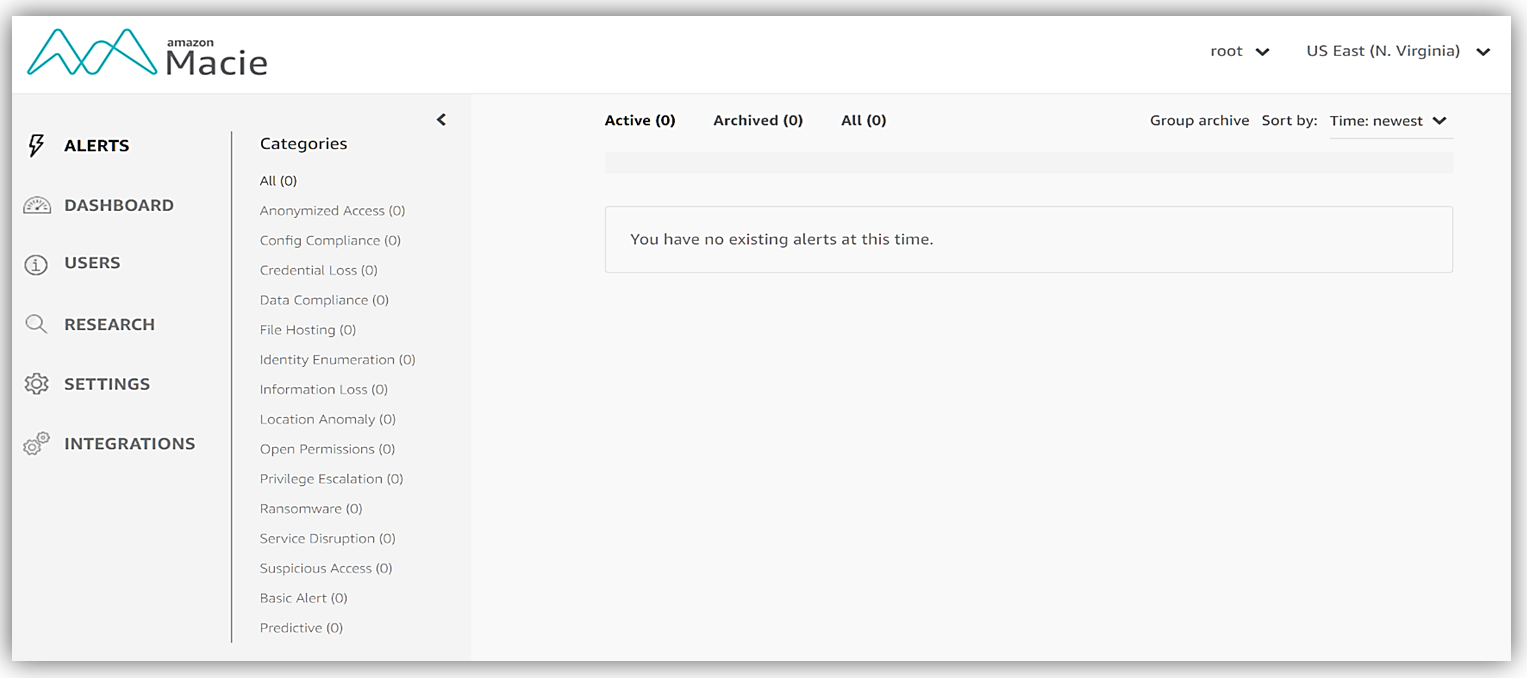Click the Integrations double-gear icon

[x=36, y=444]
